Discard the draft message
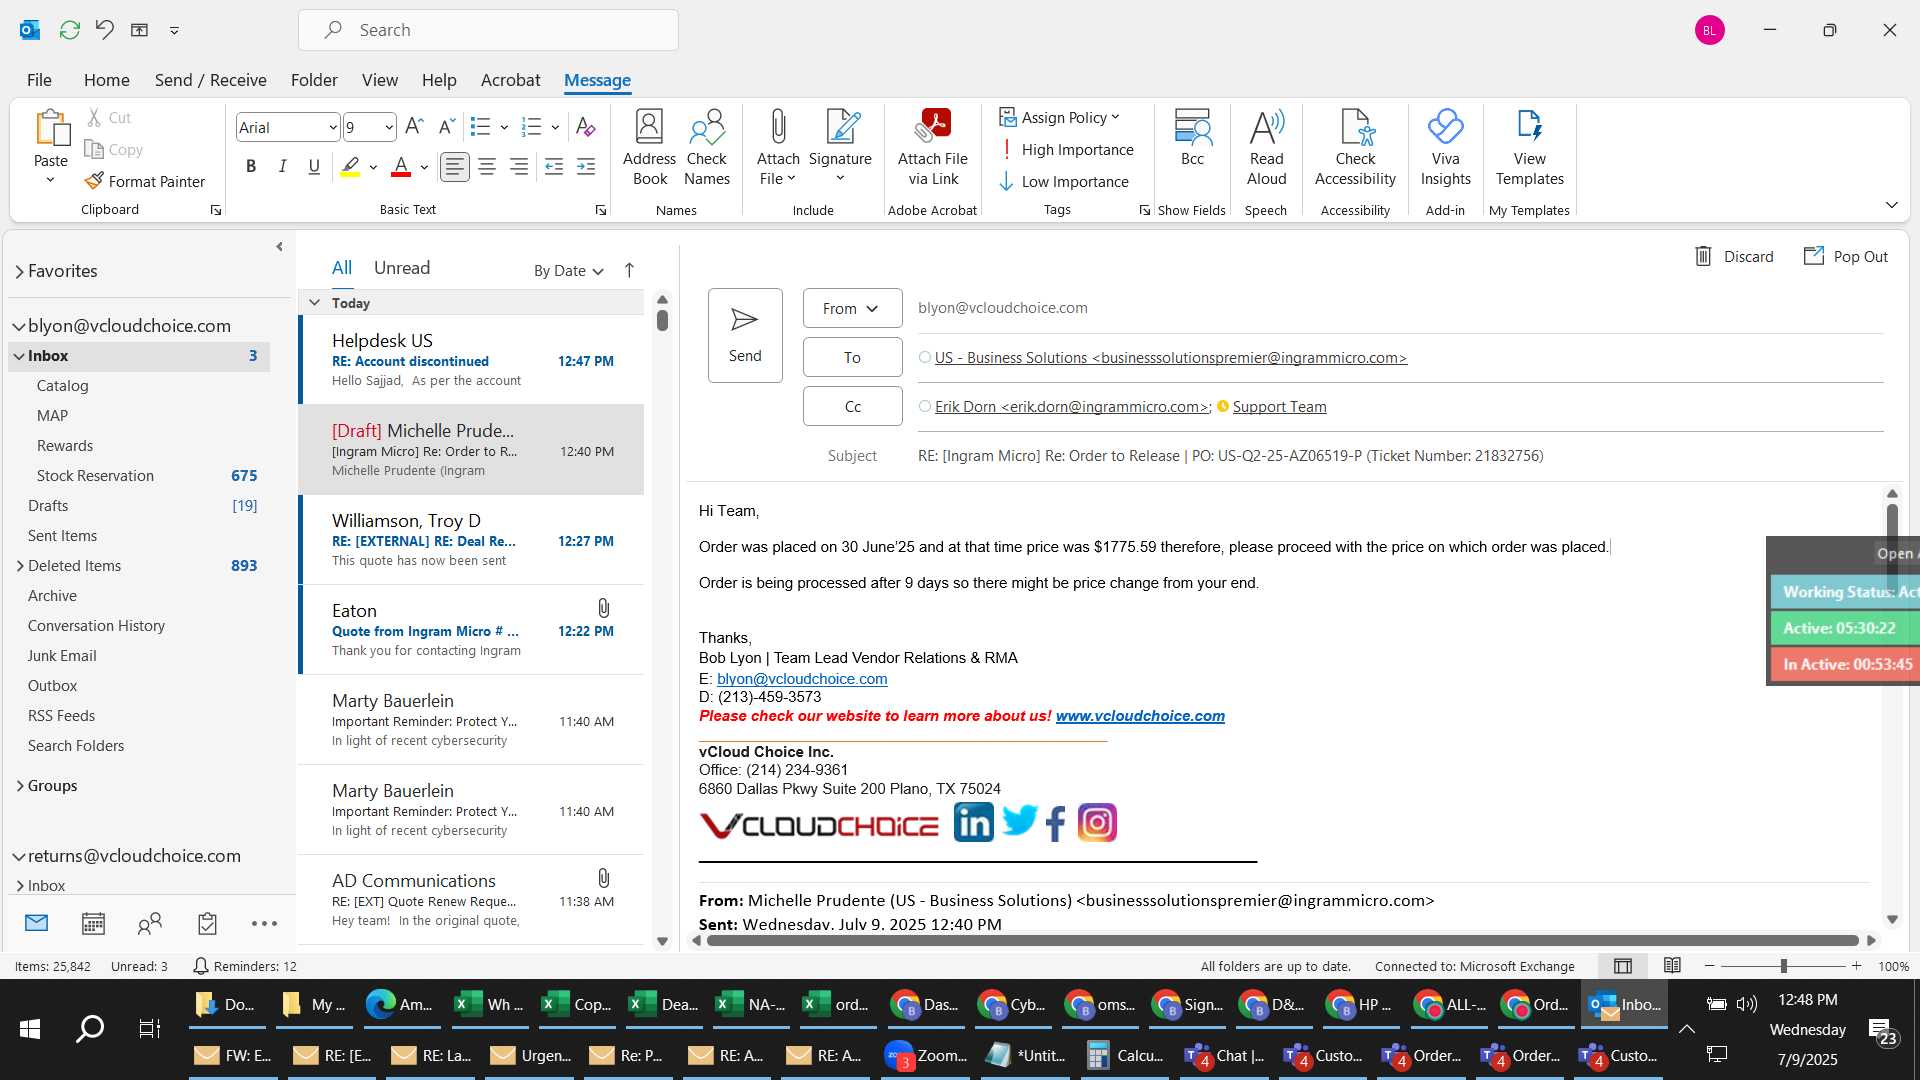 click(x=1735, y=256)
